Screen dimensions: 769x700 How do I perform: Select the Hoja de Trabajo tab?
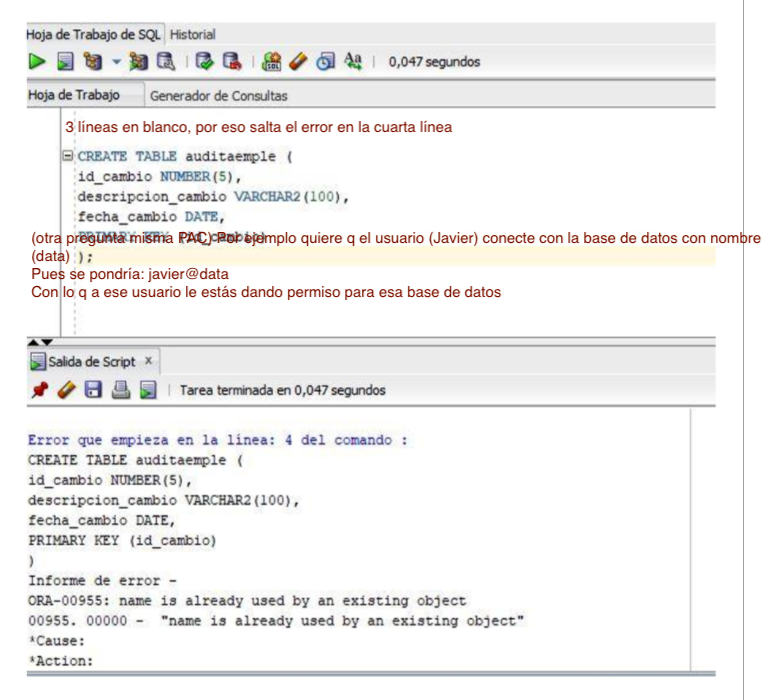(74, 96)
